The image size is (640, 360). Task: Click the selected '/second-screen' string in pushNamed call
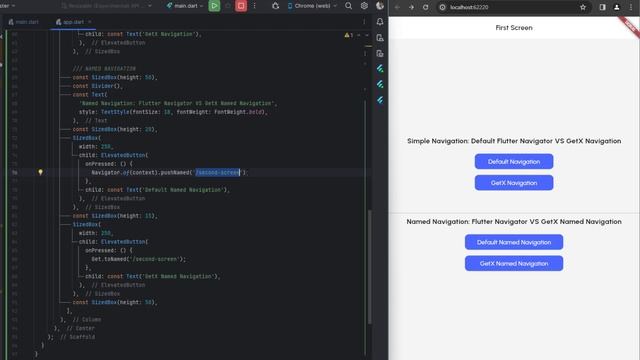pos(218,172)
